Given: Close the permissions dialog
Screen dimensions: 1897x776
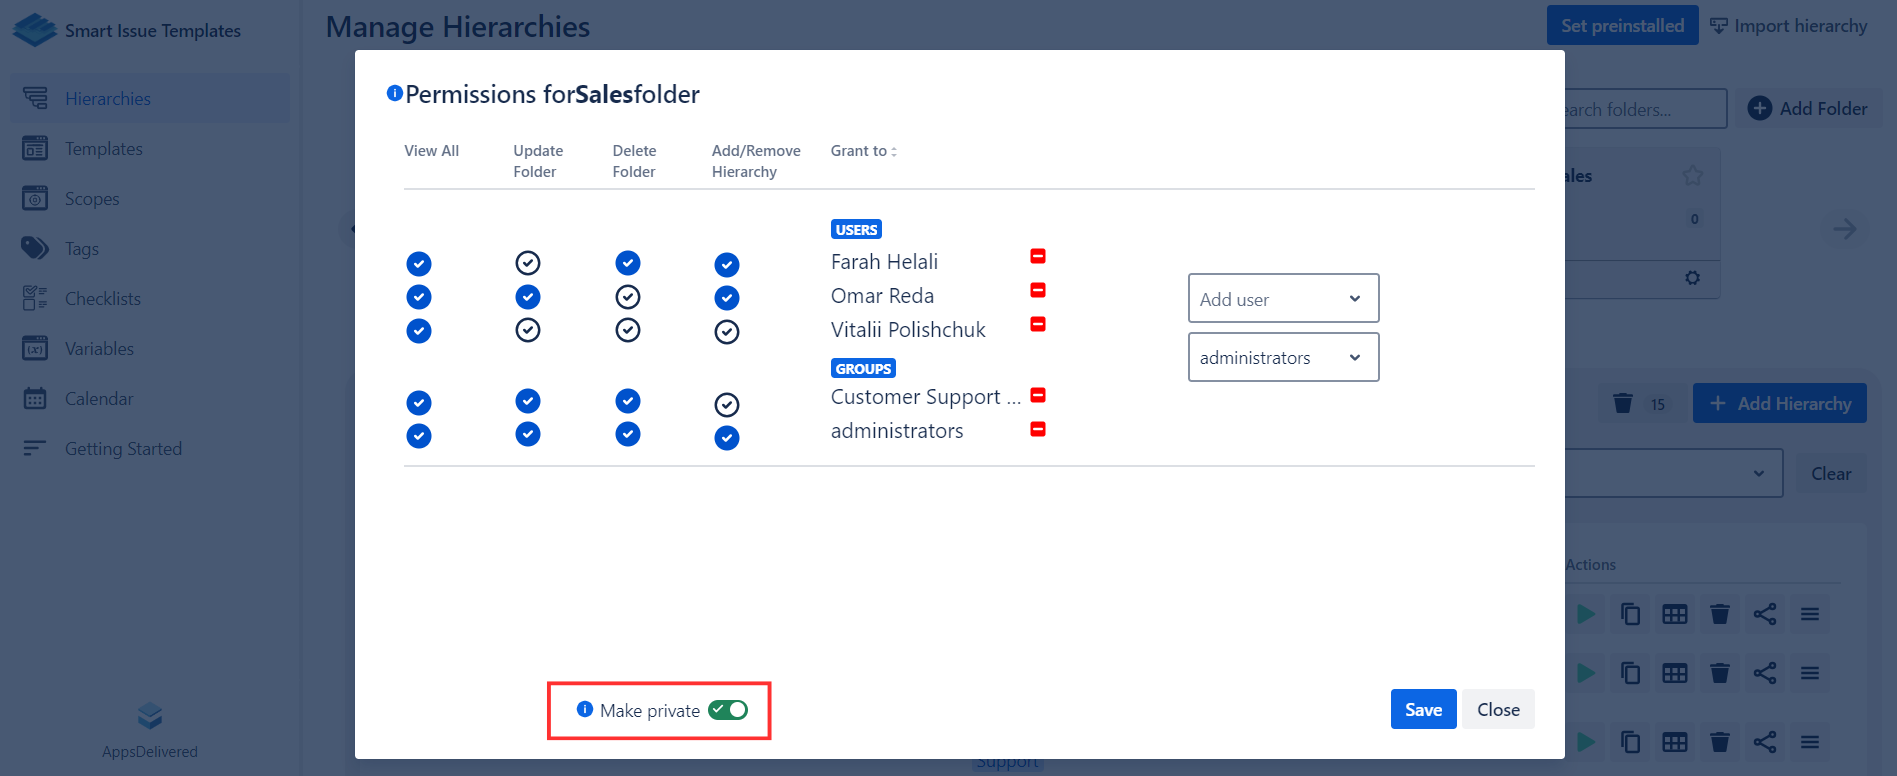Looking at the screenshot, I should [x=1498, y=710].
